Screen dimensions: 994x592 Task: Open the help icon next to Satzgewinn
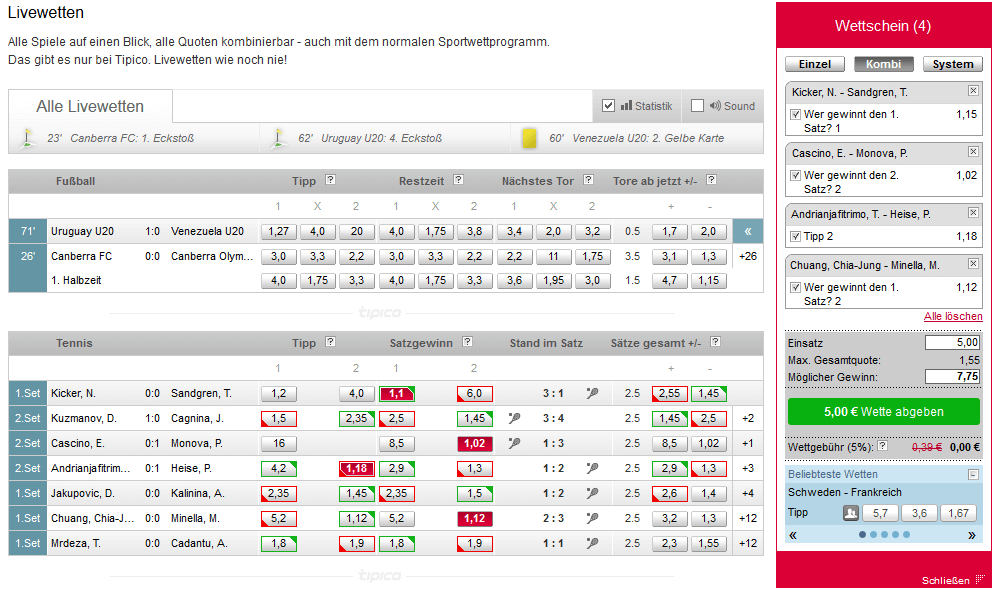pos(467,342)
